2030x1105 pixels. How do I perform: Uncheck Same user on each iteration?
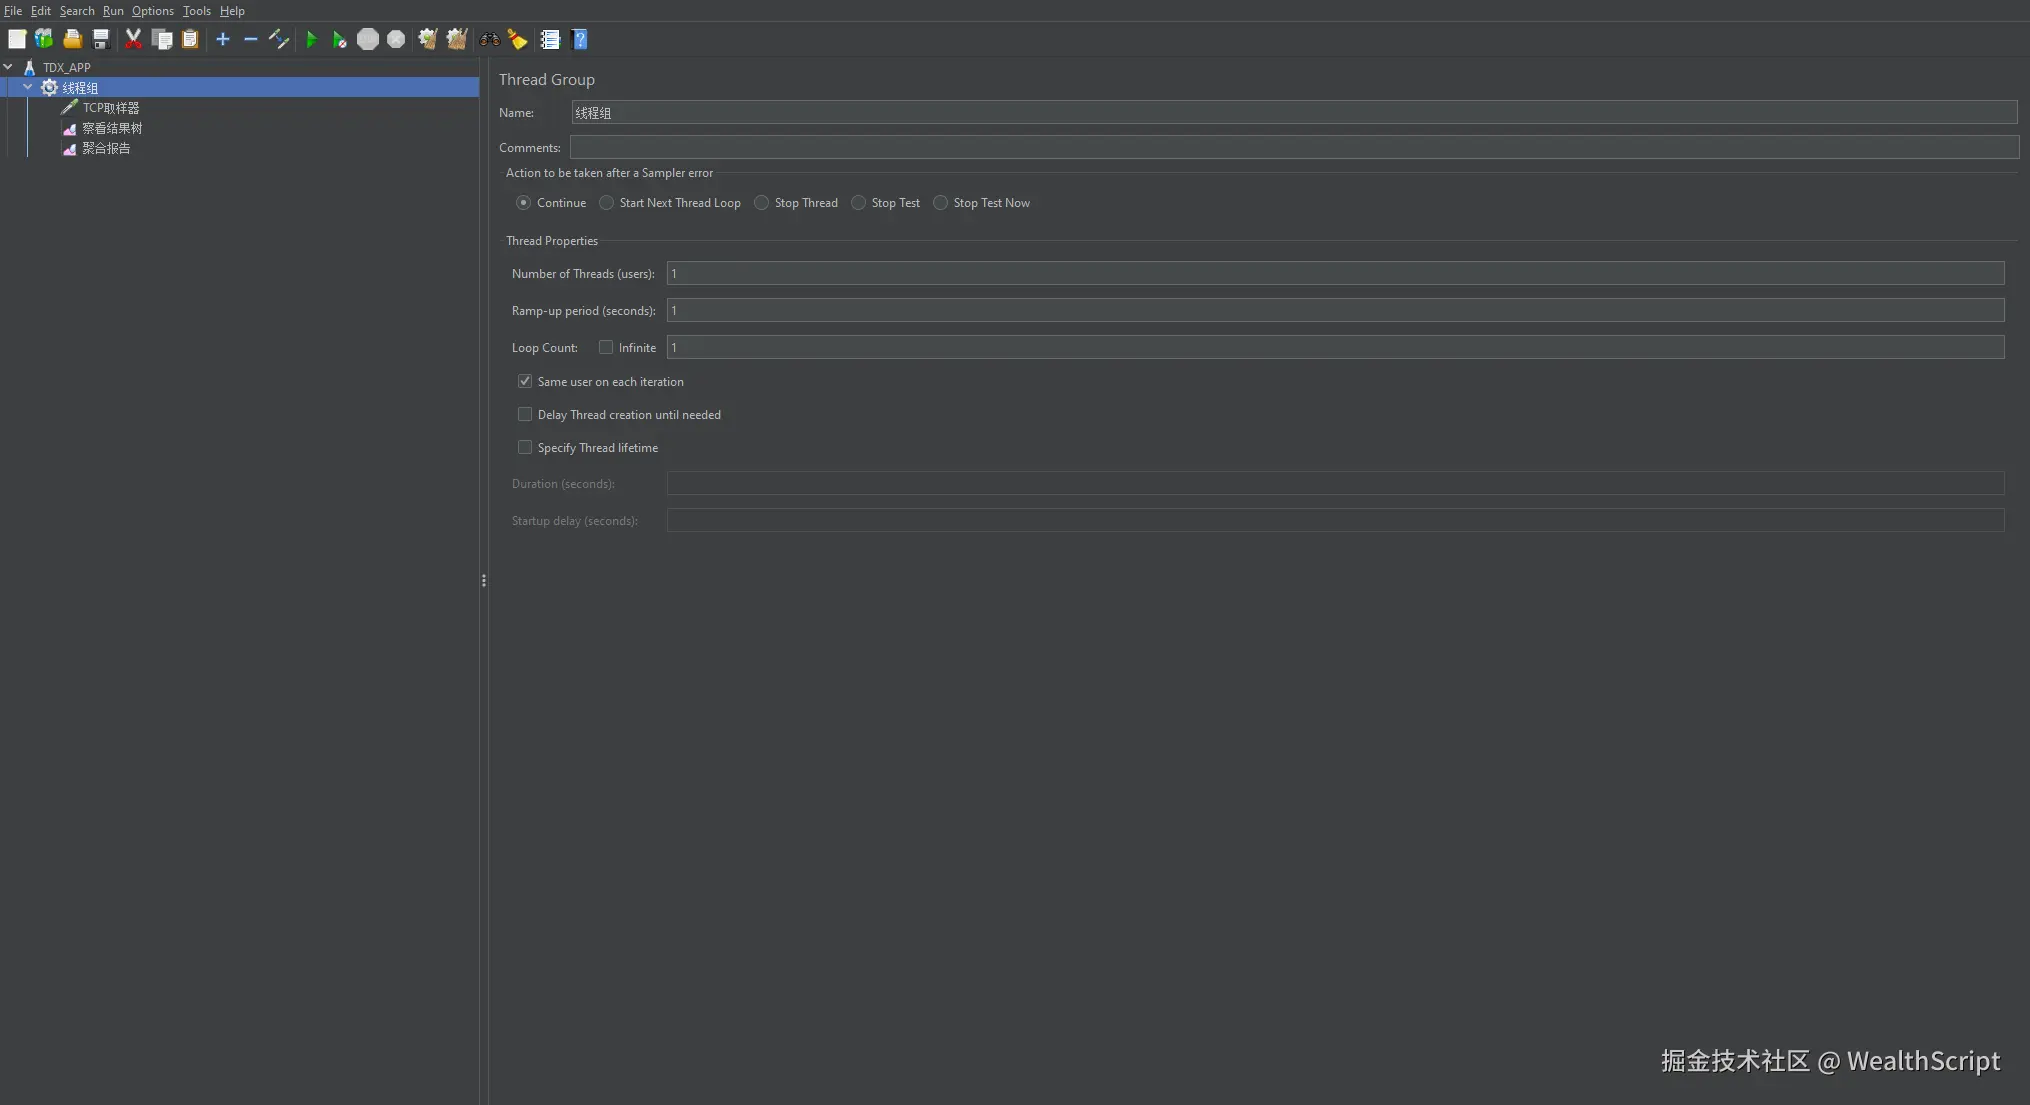pyautogui.click(x=525, y=382)
